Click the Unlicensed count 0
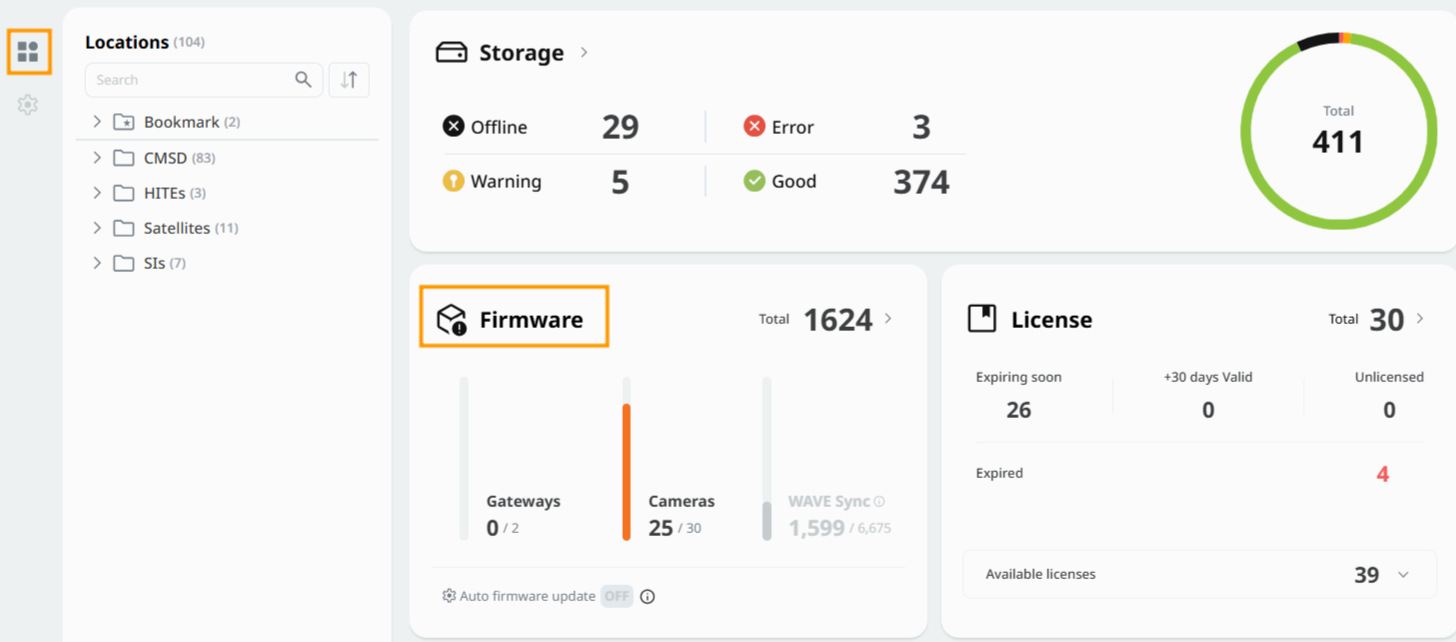 coord(1389,410)
